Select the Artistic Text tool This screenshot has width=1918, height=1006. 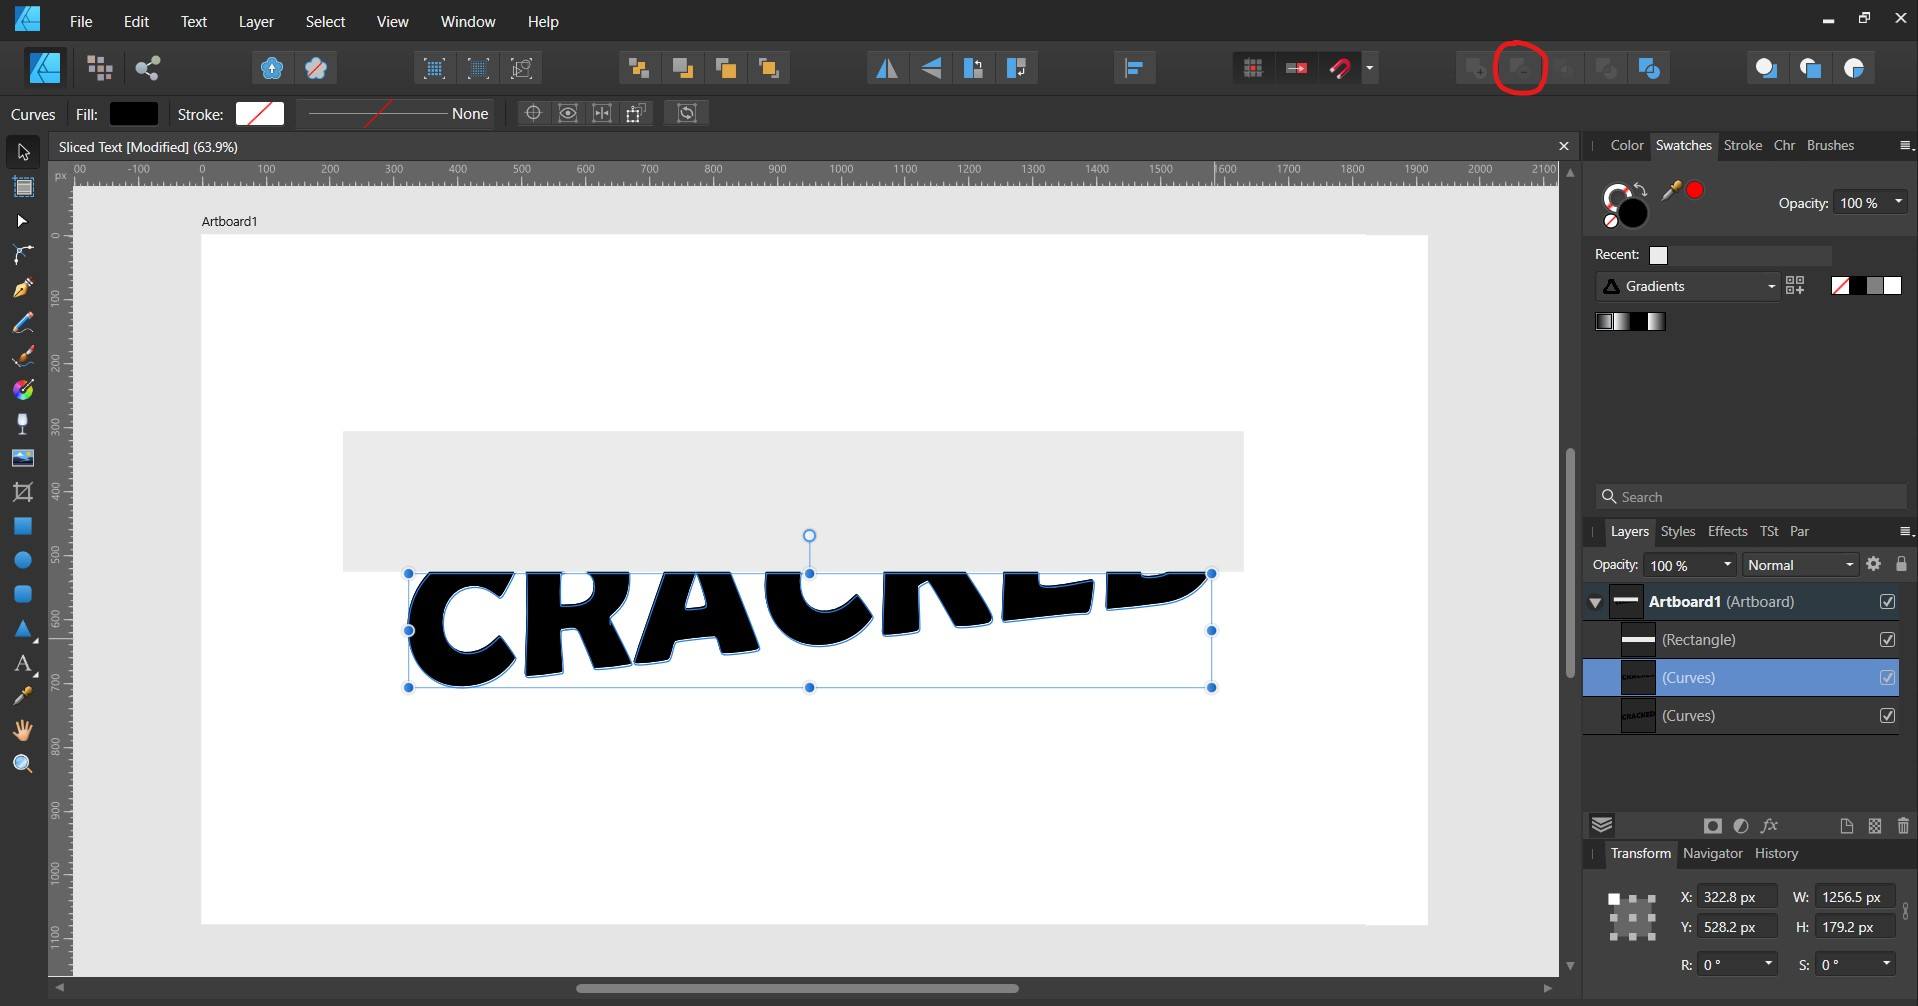click(22, 662)
